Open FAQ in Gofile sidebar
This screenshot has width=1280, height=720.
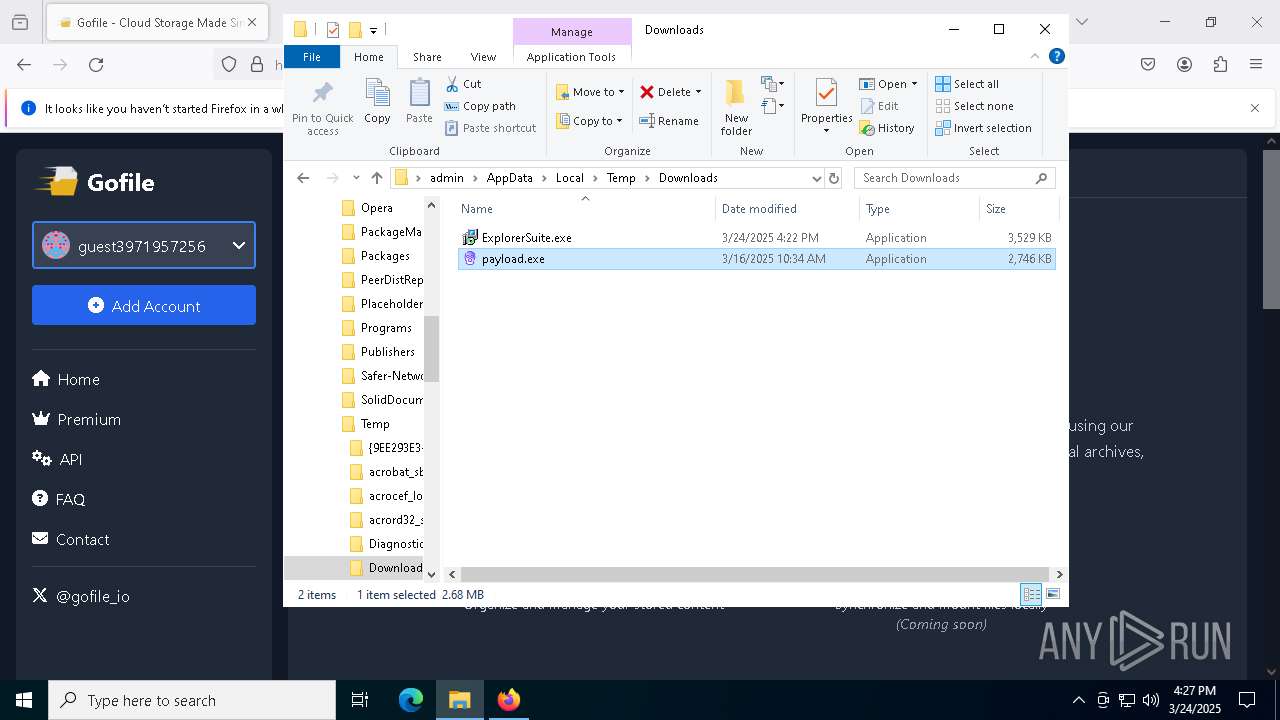click(x=59, y=499)
